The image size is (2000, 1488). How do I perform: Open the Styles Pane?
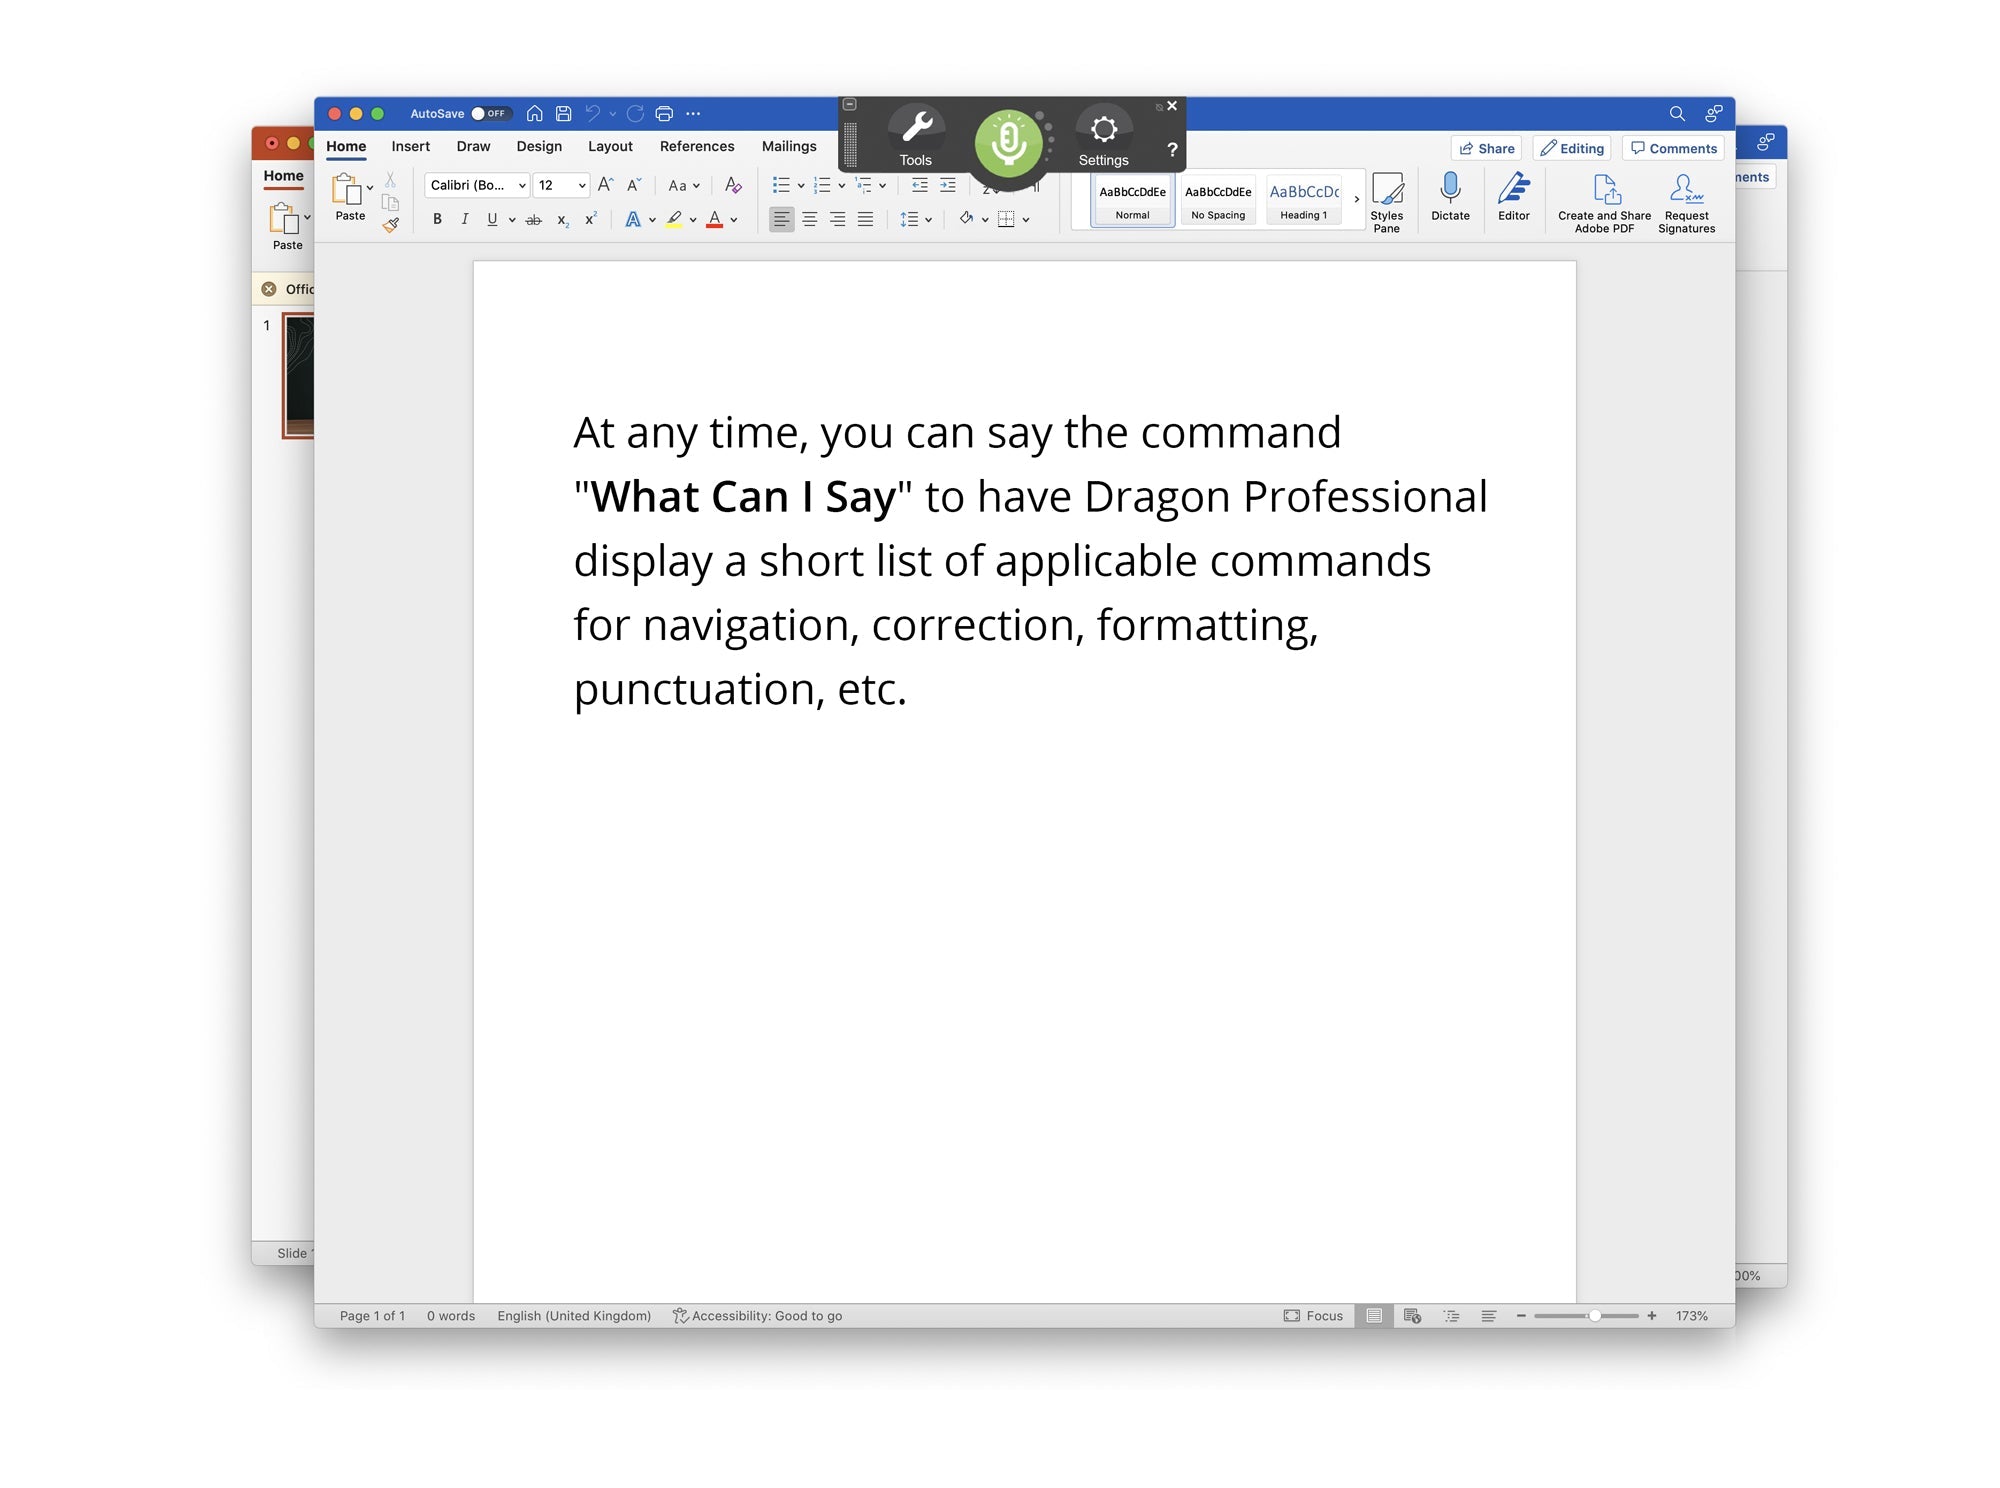(x=1386, y=200)
